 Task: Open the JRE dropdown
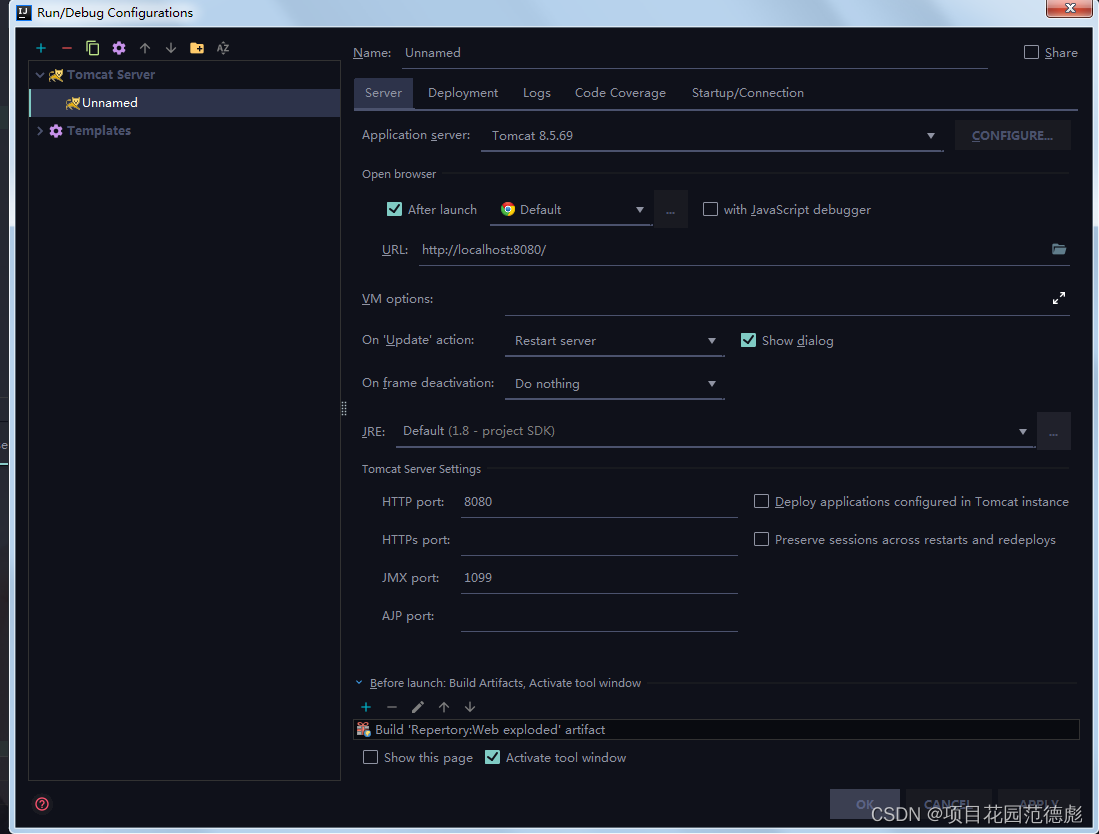click(716, 432)
